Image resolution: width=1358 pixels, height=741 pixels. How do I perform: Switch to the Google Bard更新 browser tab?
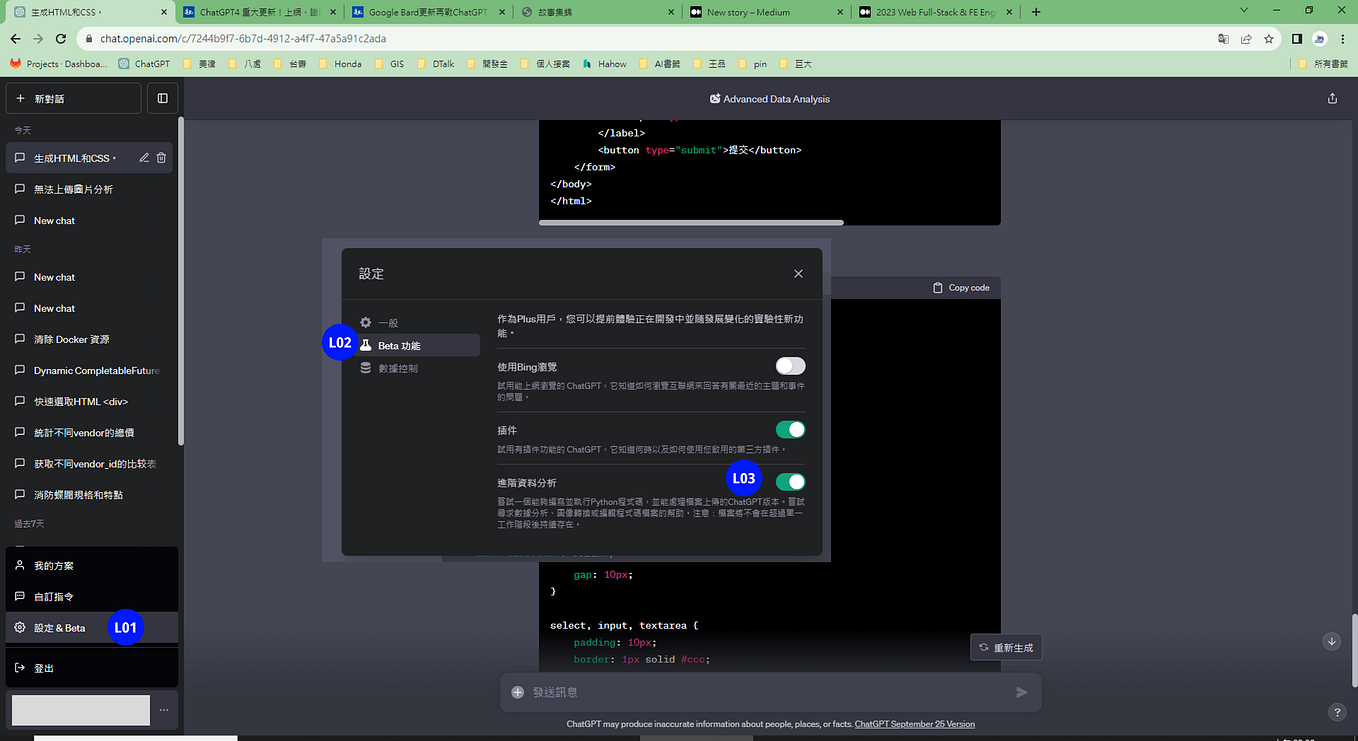(x=427, y=12)
